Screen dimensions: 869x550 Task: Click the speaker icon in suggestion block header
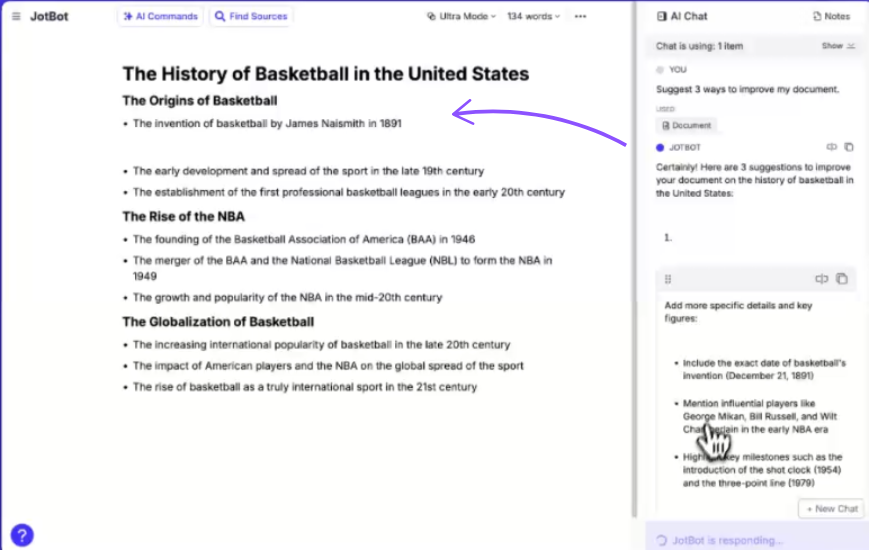pos(821,279)
